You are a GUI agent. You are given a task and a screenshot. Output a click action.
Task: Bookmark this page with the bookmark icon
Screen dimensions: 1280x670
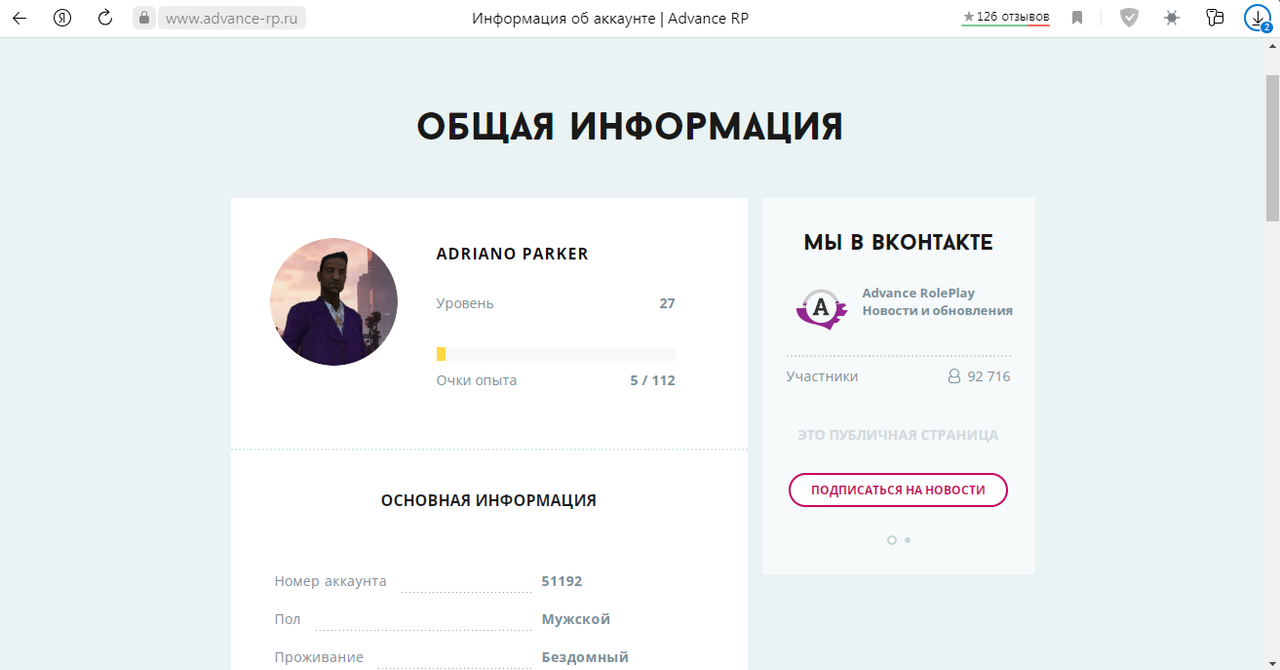[1077, 18]
